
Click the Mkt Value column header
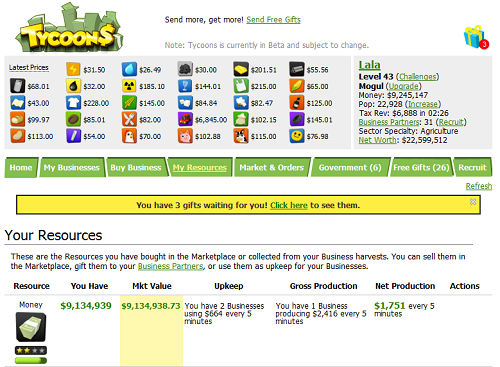[152, 286]
